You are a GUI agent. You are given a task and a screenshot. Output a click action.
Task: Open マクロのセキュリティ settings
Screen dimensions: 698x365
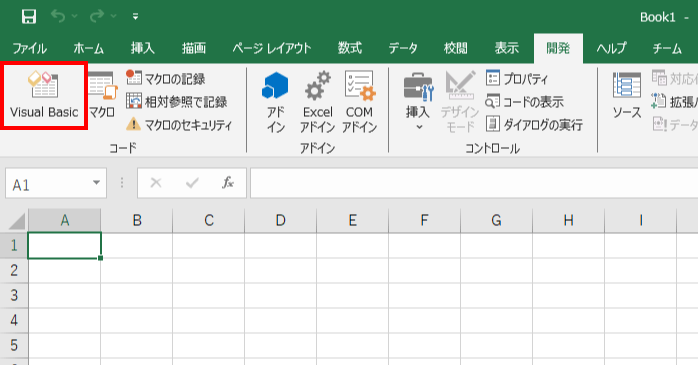pos(179,125)
